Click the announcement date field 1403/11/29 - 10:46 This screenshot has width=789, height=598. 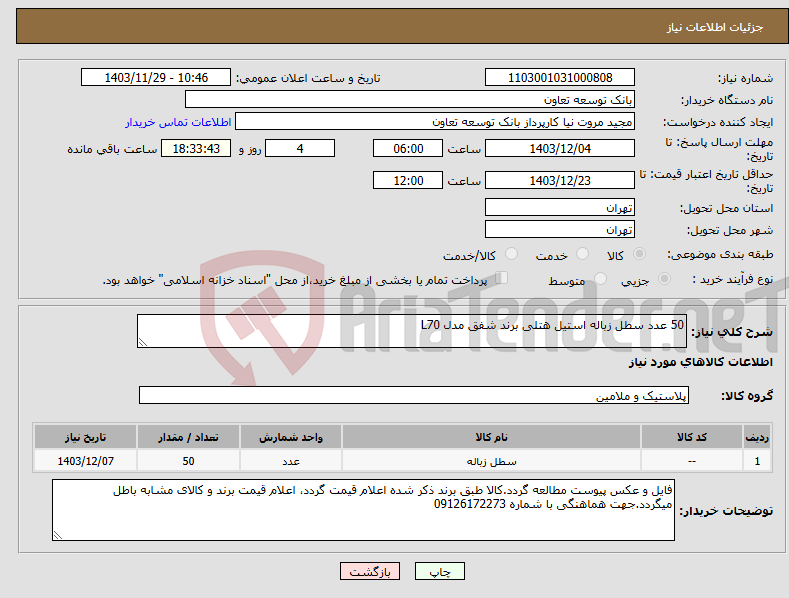[x=155, y=78]
